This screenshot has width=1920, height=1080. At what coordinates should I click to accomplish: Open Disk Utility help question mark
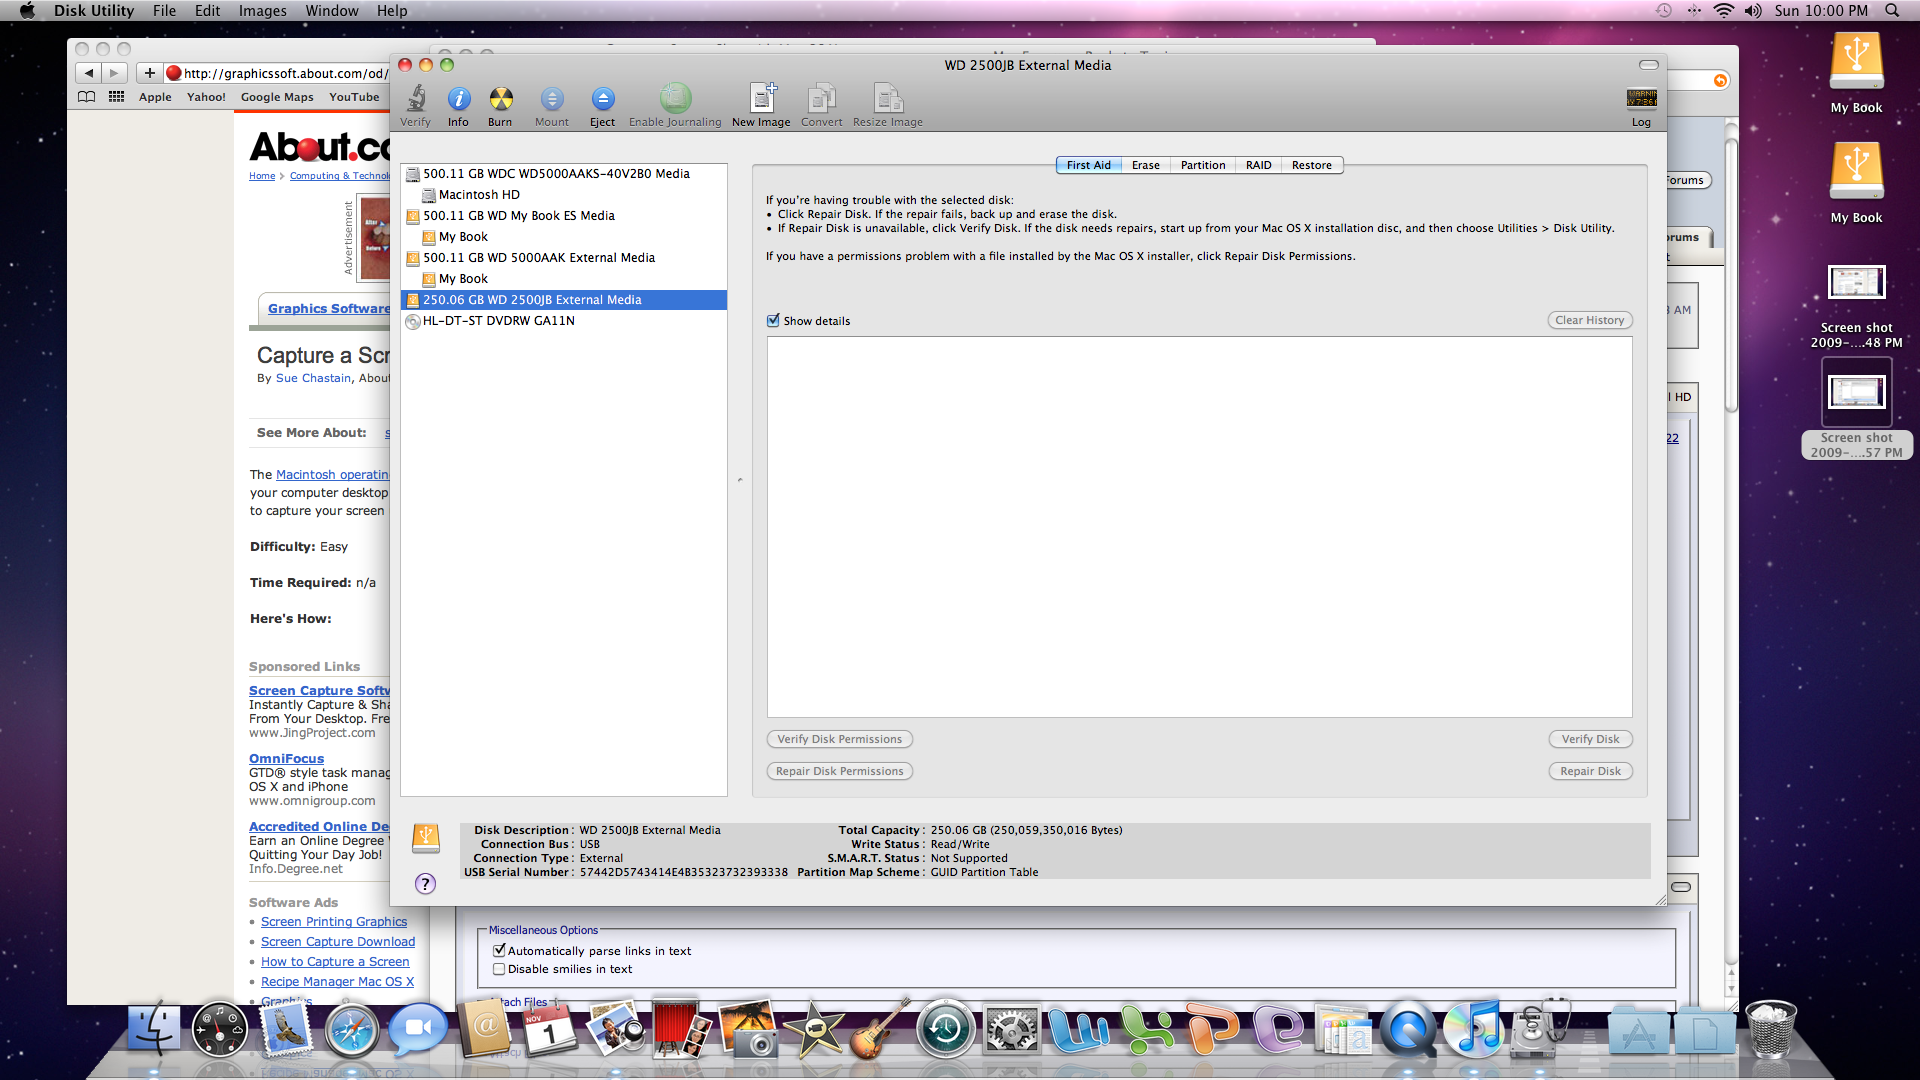(x=425, y=884)
